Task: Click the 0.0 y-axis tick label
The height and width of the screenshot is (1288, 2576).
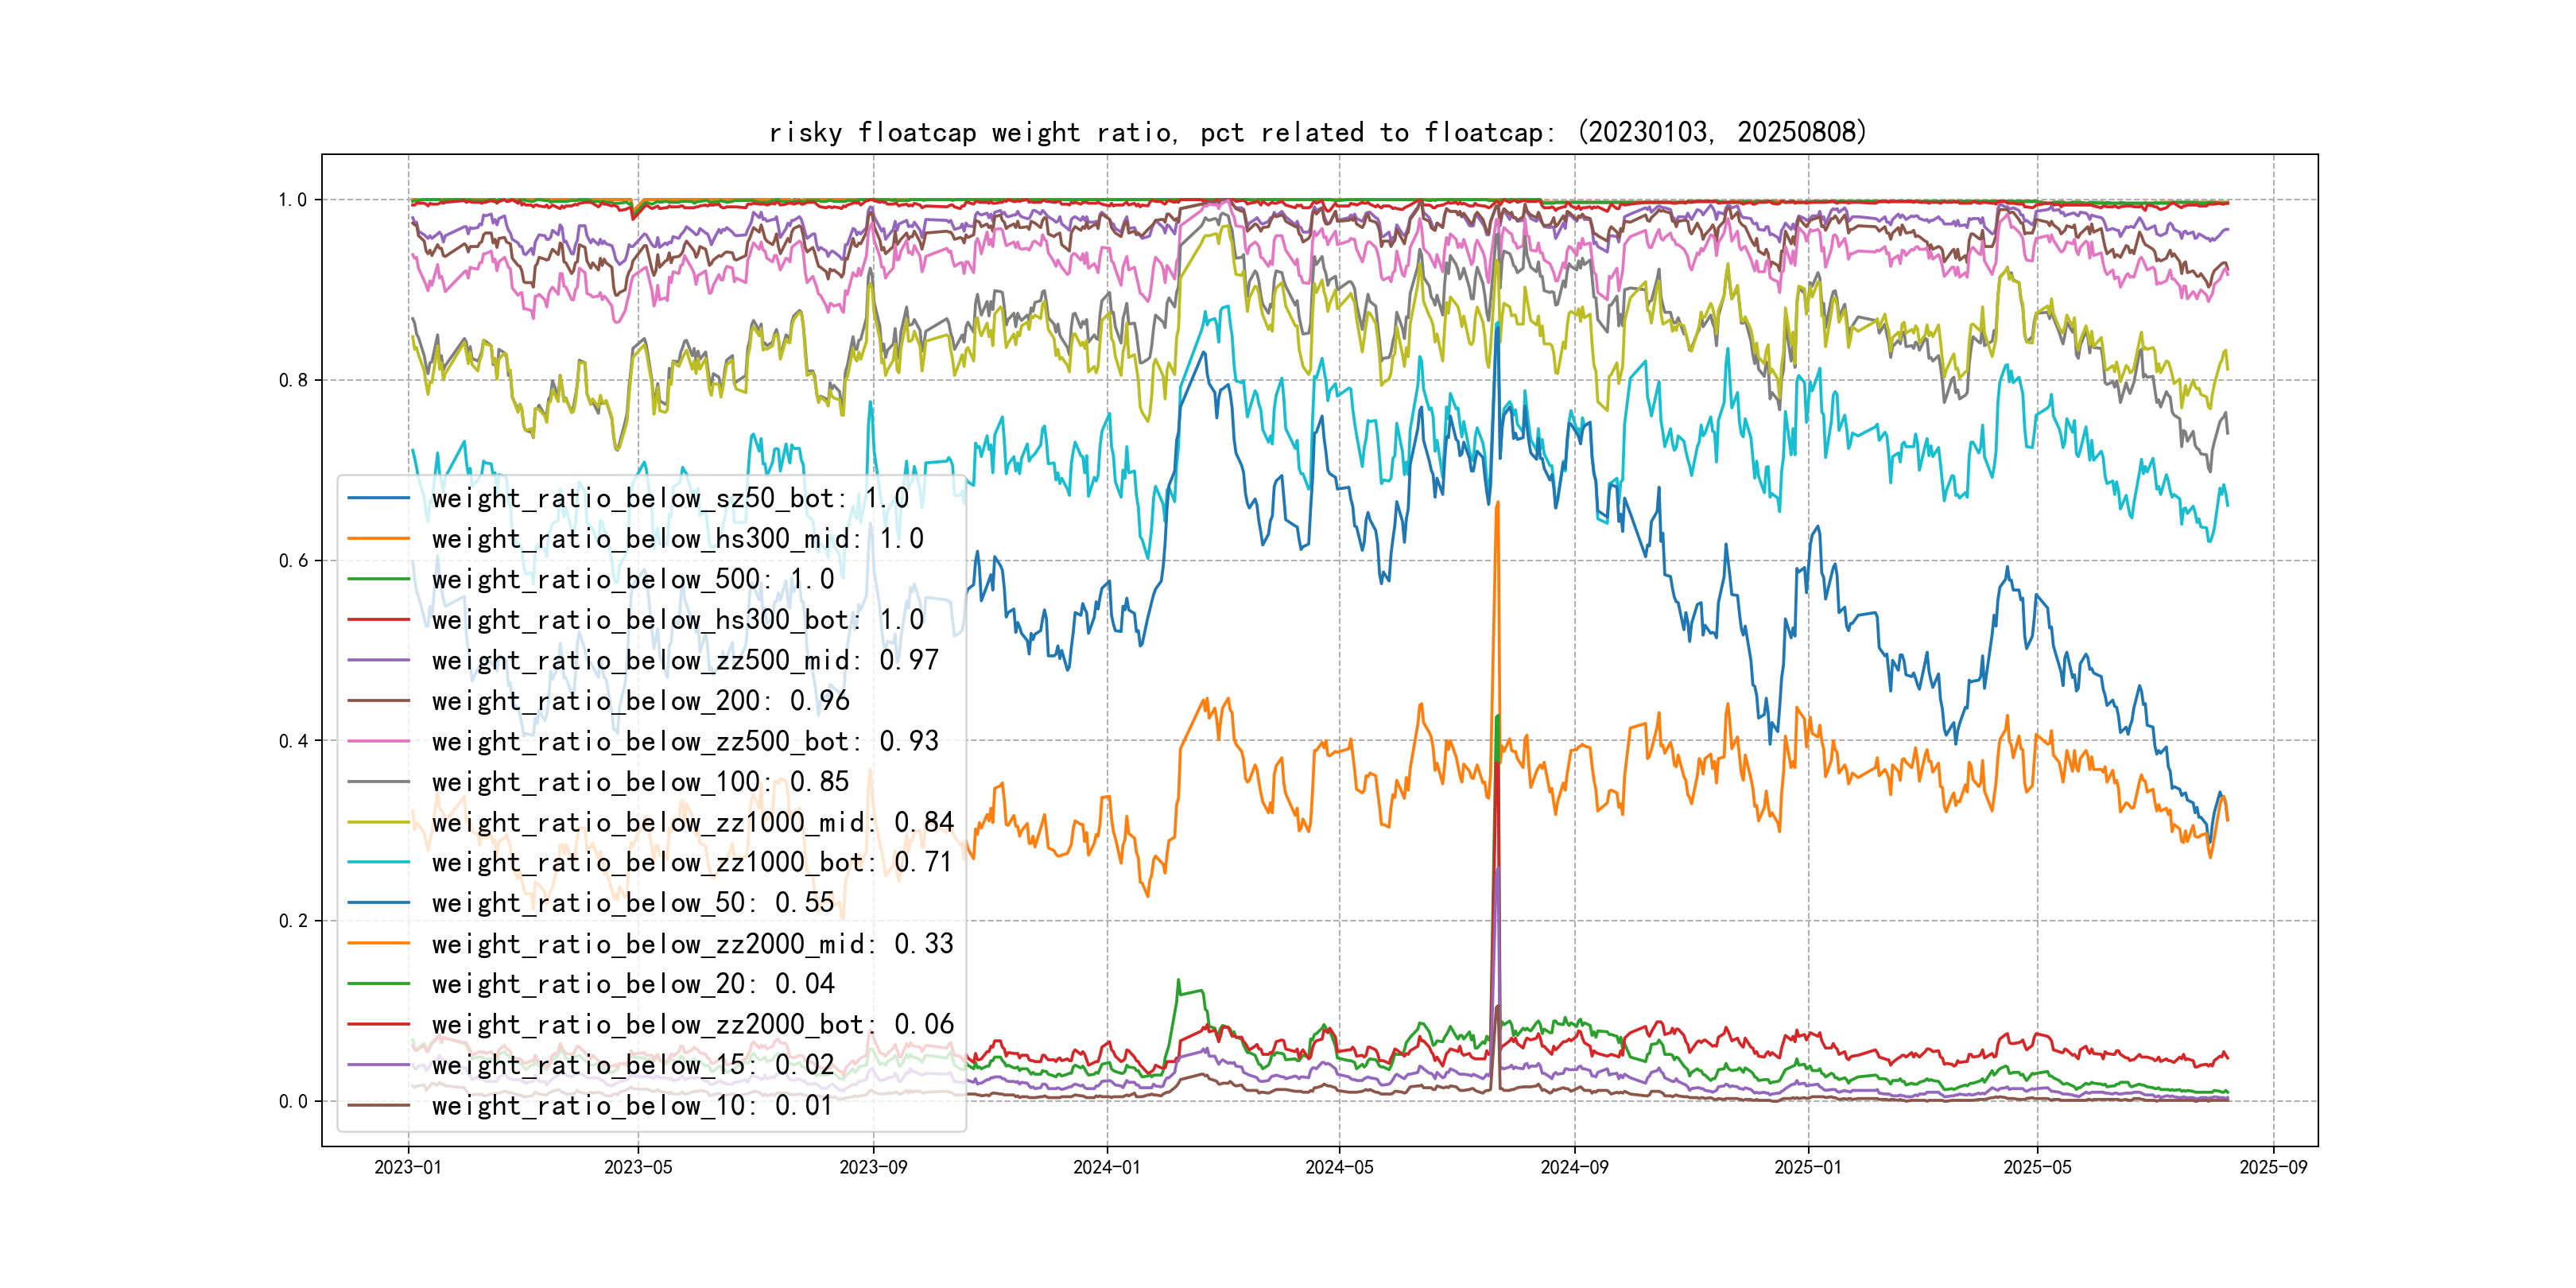Action: coord(293,1102)
